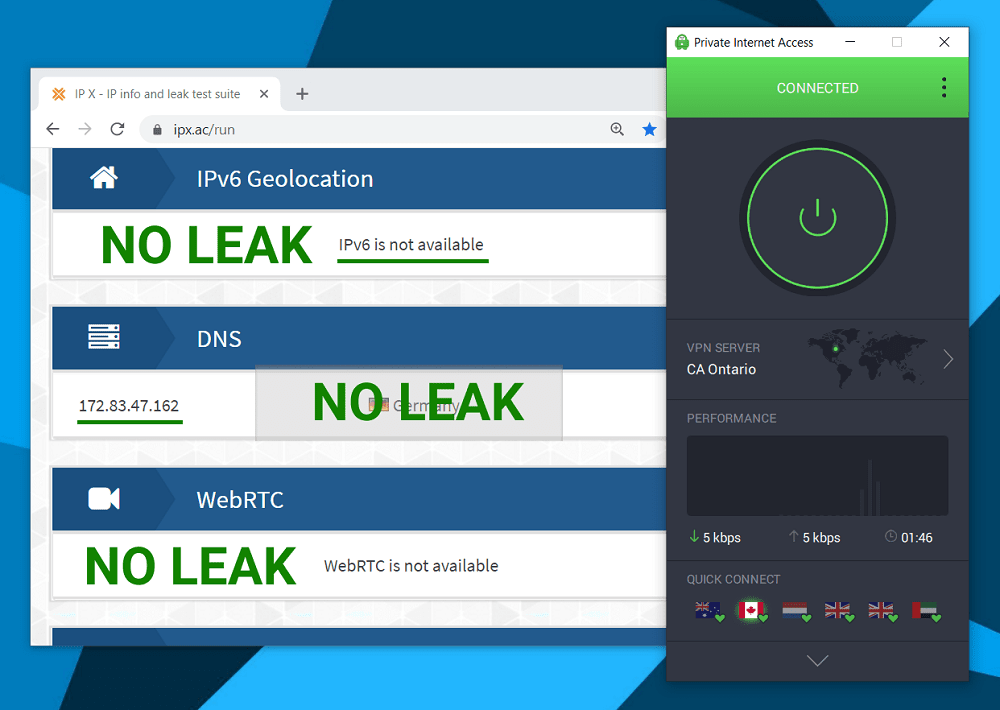This screenshot has width=1000, height=710.
Task: Go forward in the browser
Action: click(85, 129)
